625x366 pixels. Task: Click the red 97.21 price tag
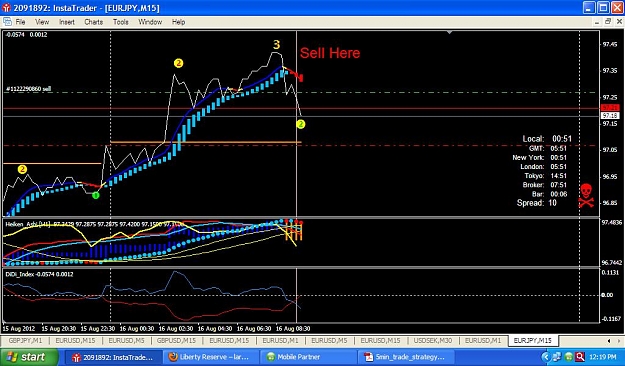click(610, 108)
